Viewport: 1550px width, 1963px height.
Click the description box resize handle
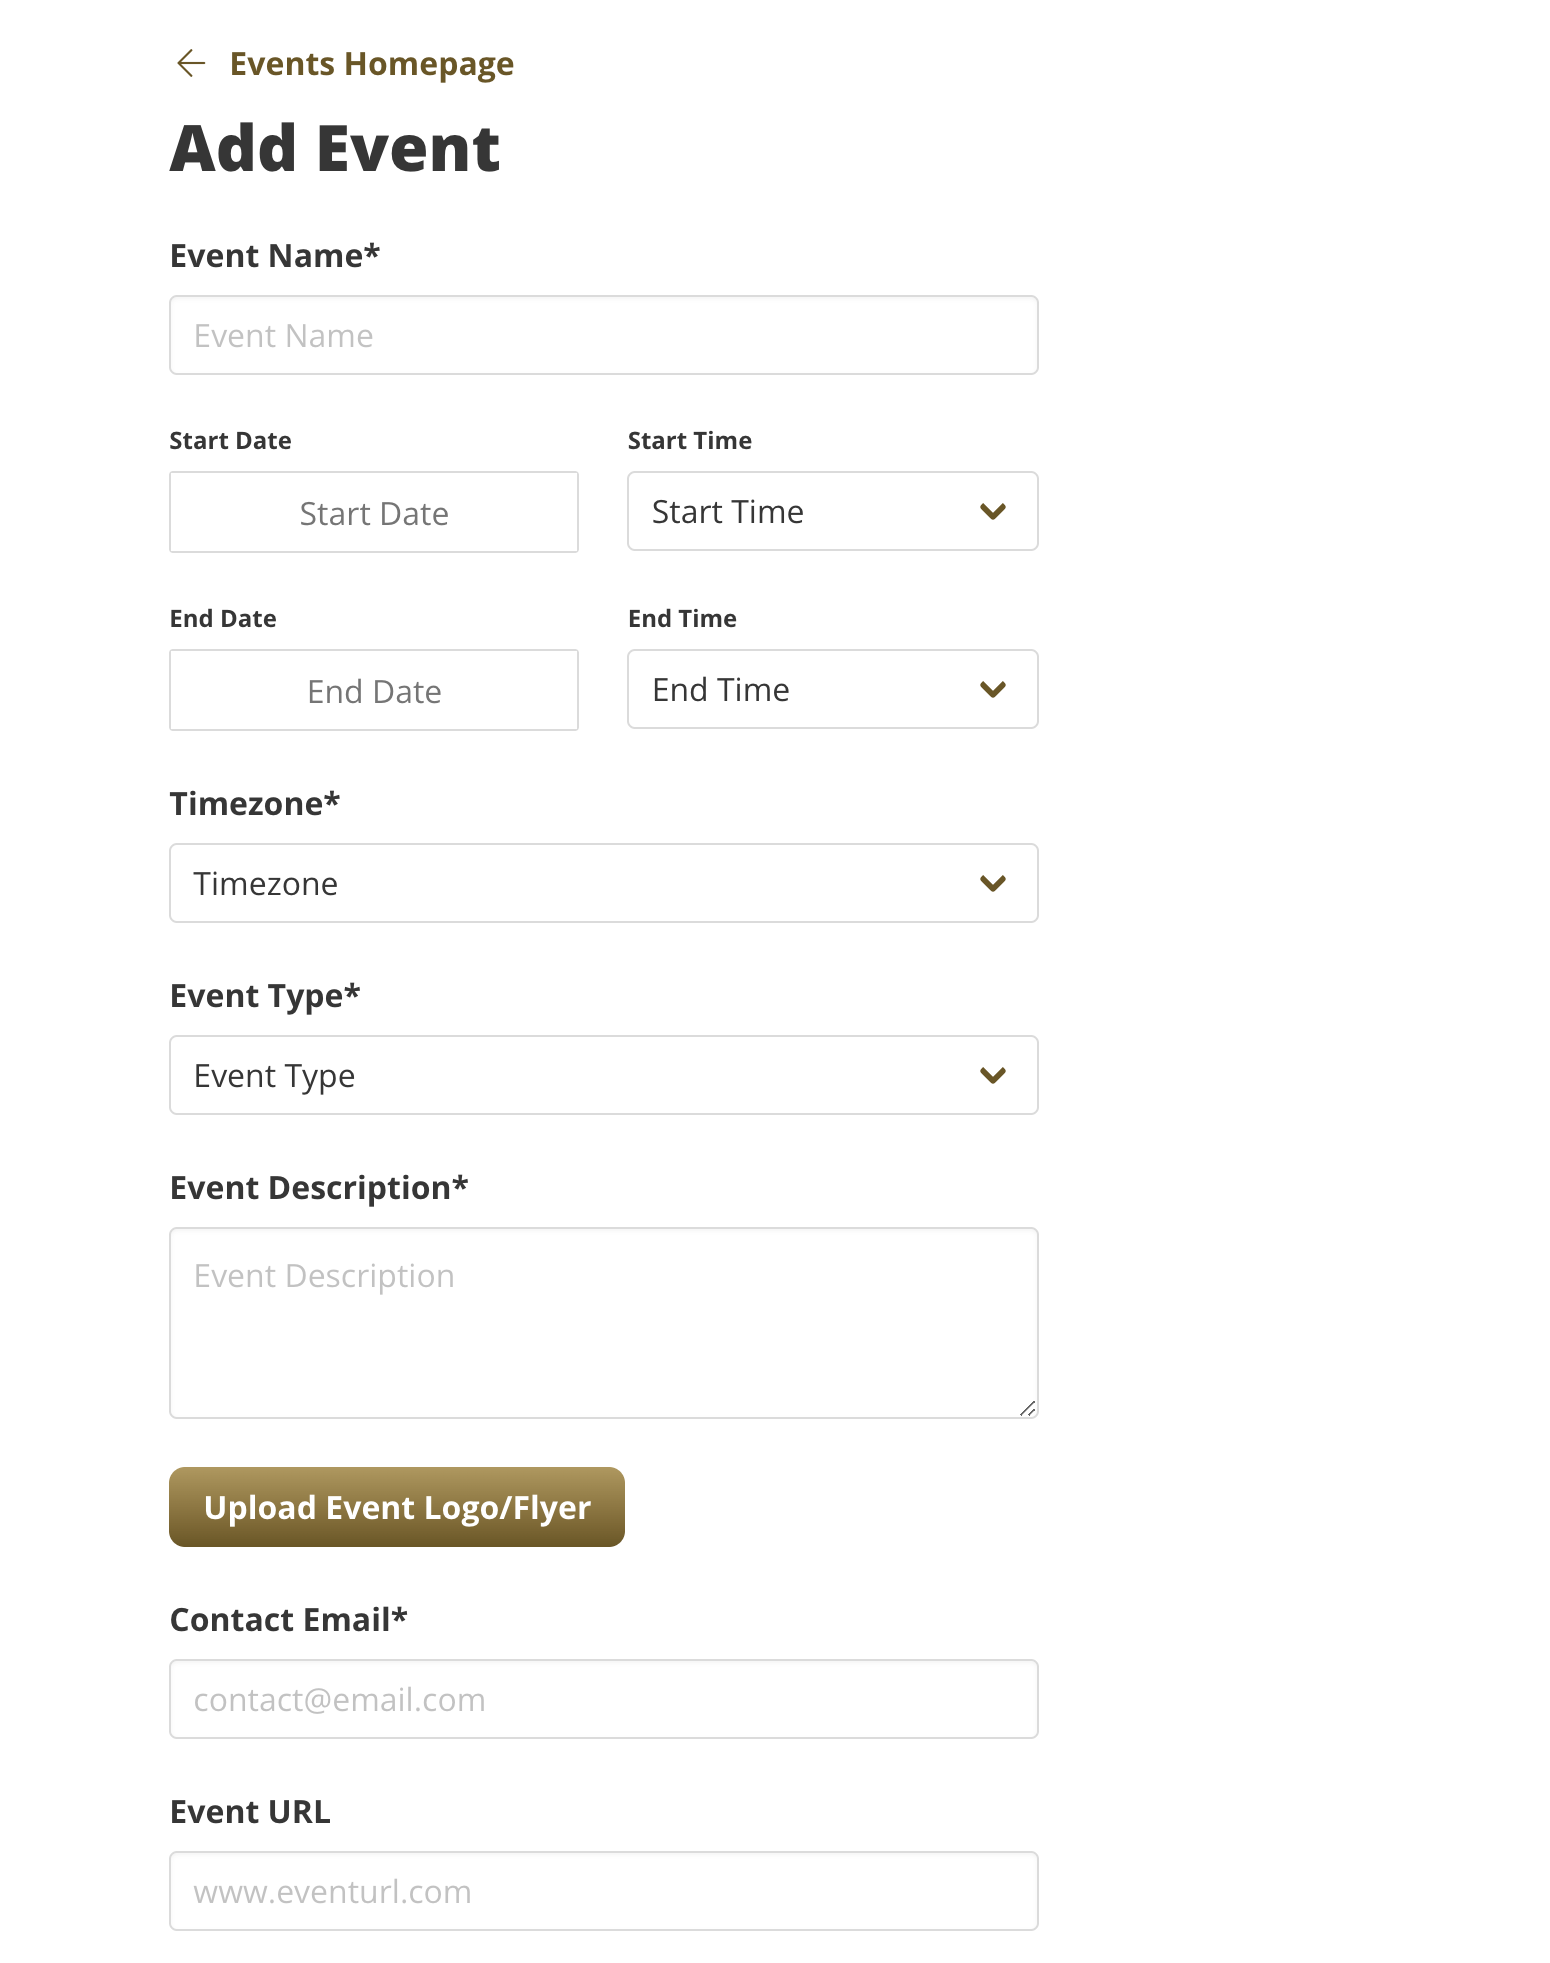coord(1027,1408)
